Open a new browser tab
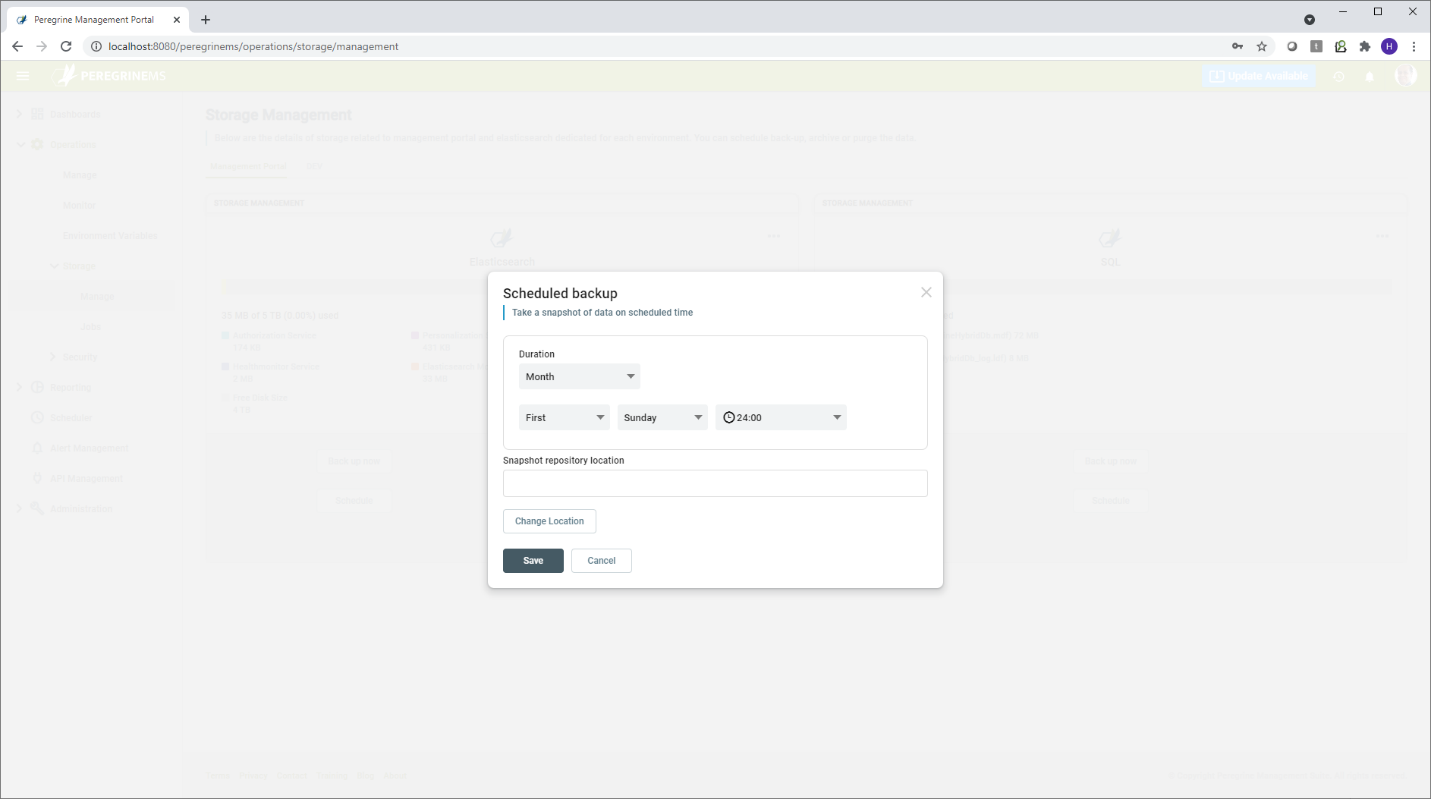Screen dimensions: 1431x799 click(x=205, y=19)
